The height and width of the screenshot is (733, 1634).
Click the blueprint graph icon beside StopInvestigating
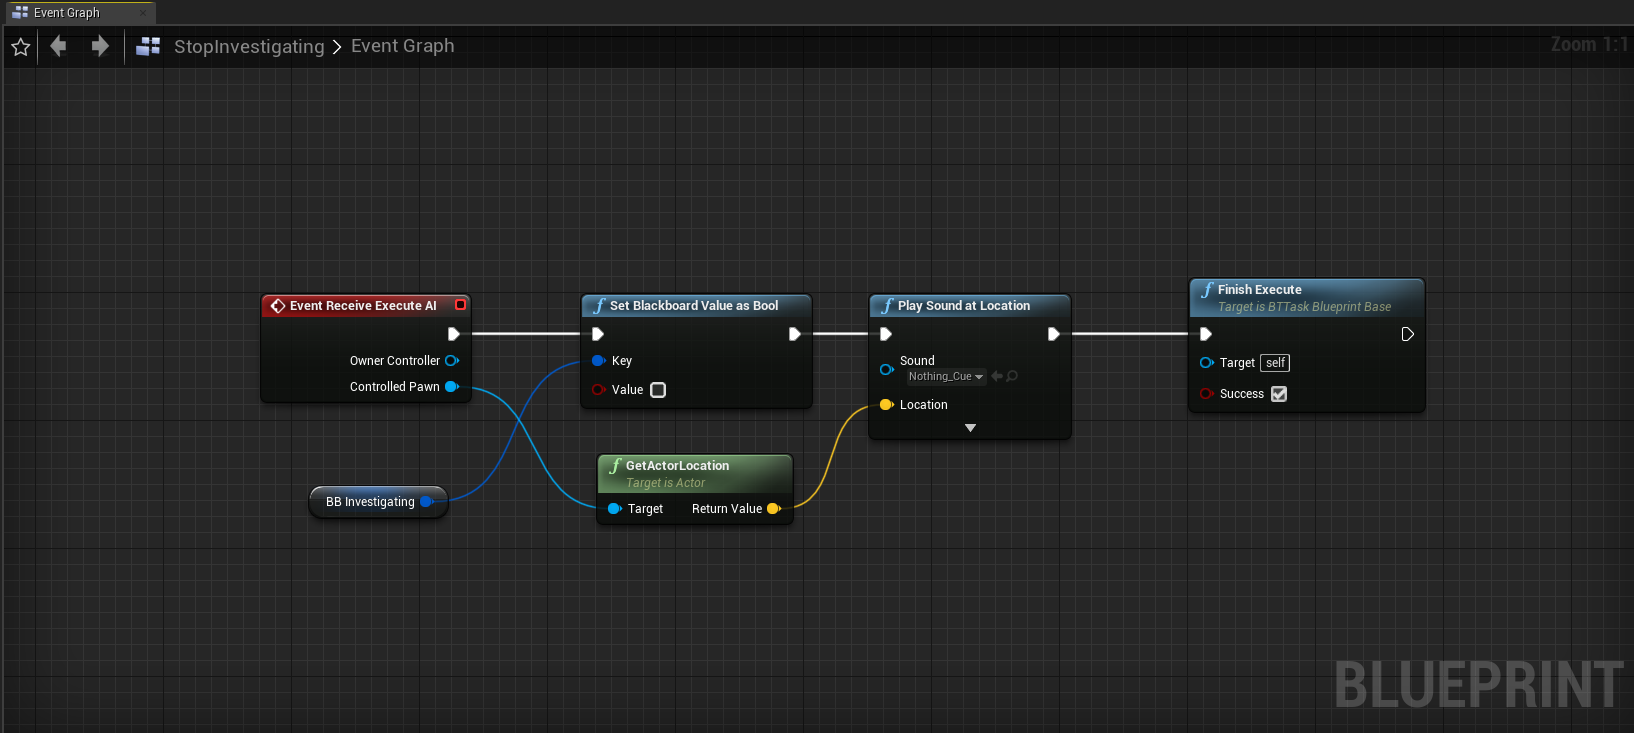(148, 46)
